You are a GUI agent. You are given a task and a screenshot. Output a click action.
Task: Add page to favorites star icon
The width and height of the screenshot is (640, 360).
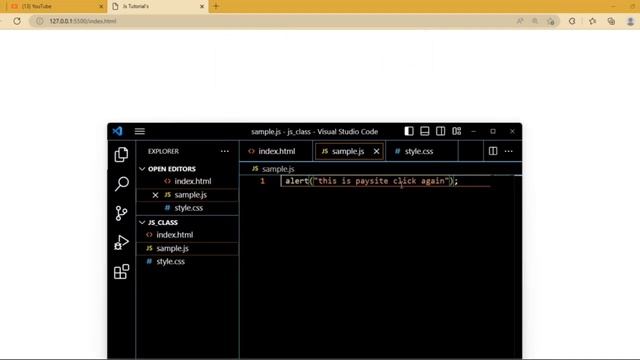click(x=551, y=21)
